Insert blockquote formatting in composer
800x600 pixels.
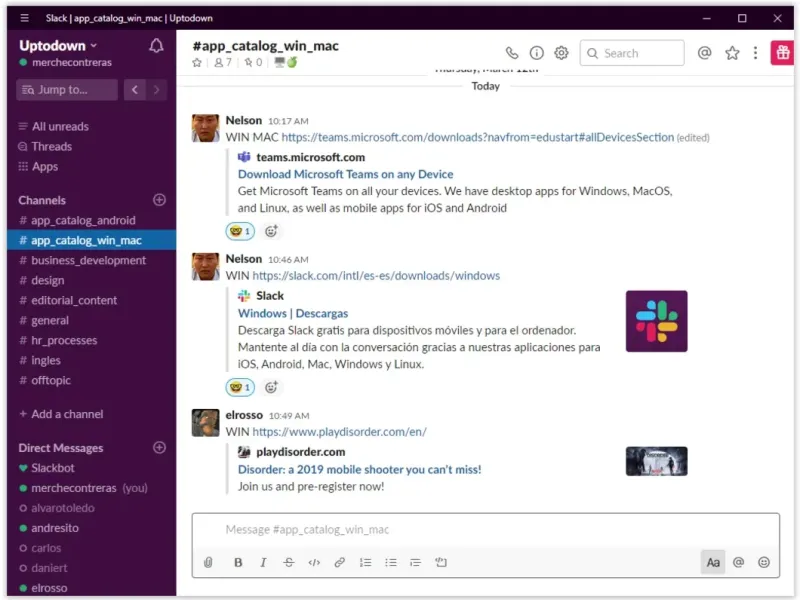(x=415, y=562)
